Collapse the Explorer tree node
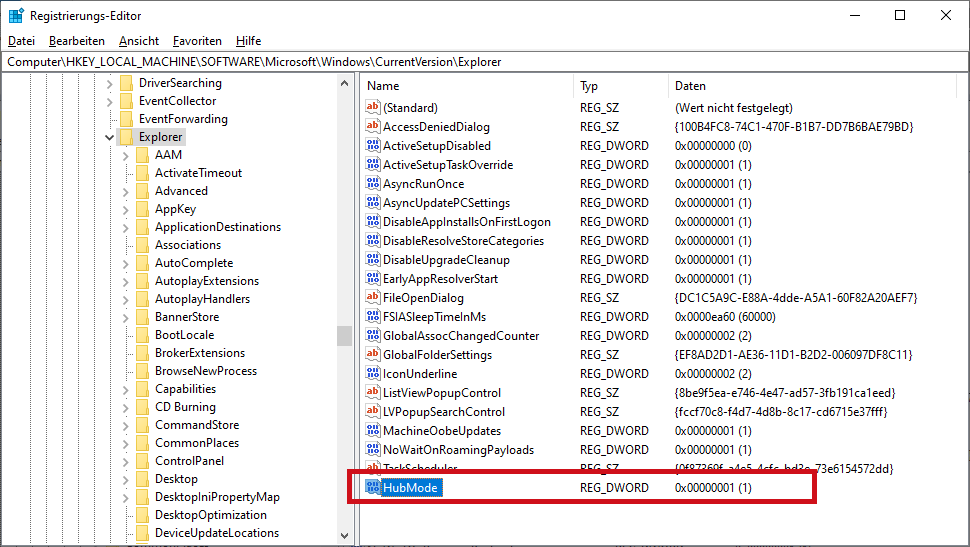Screen dimensions: 970x547 (x=109, y=137)
